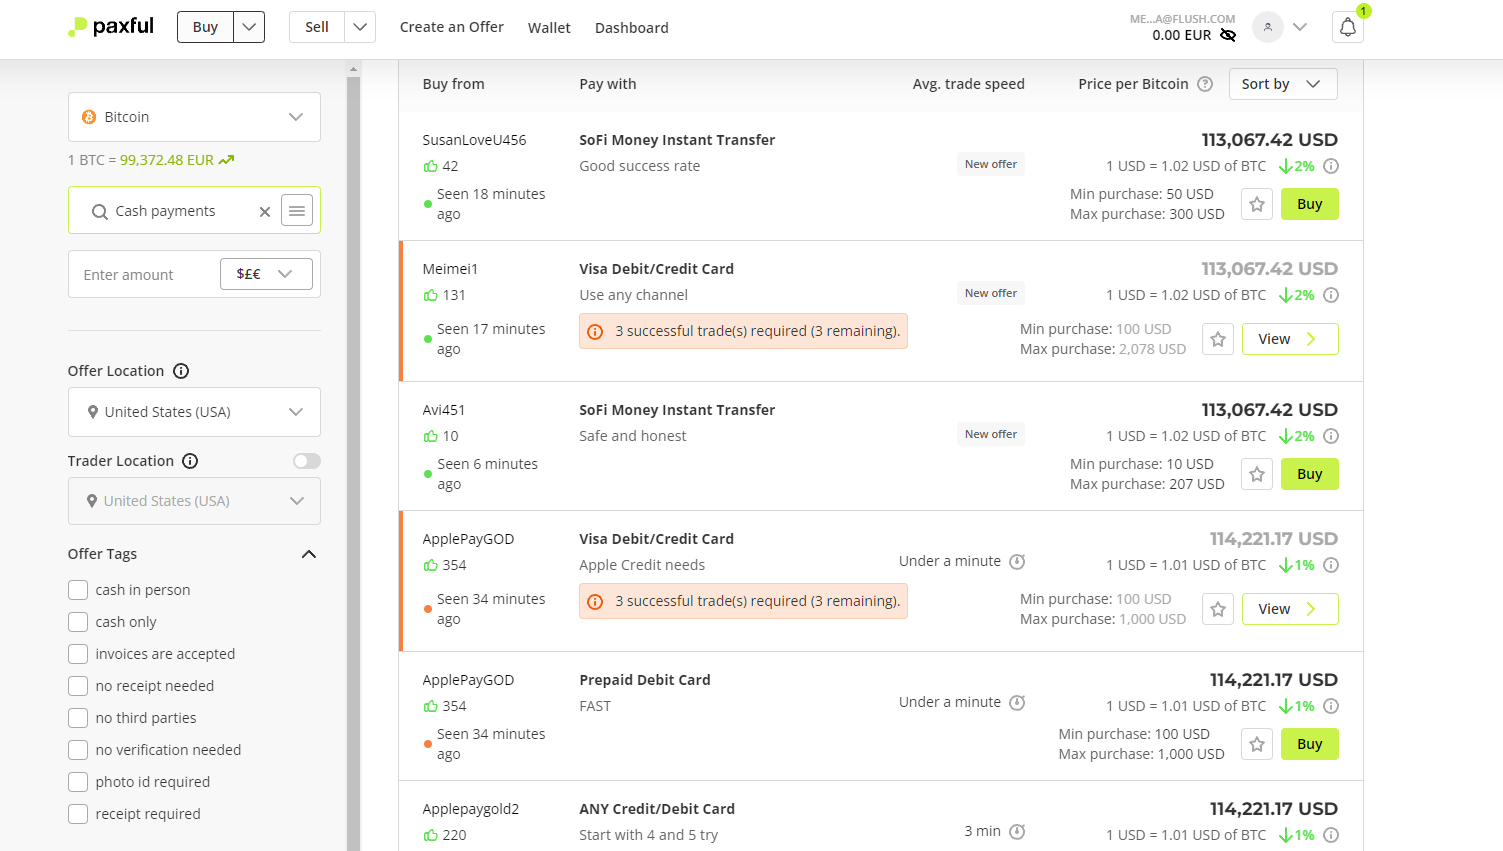Viewport: 1503px width, 851px height.
Task: Clear the Cash payments filter
Action: [x=265, y=211]
